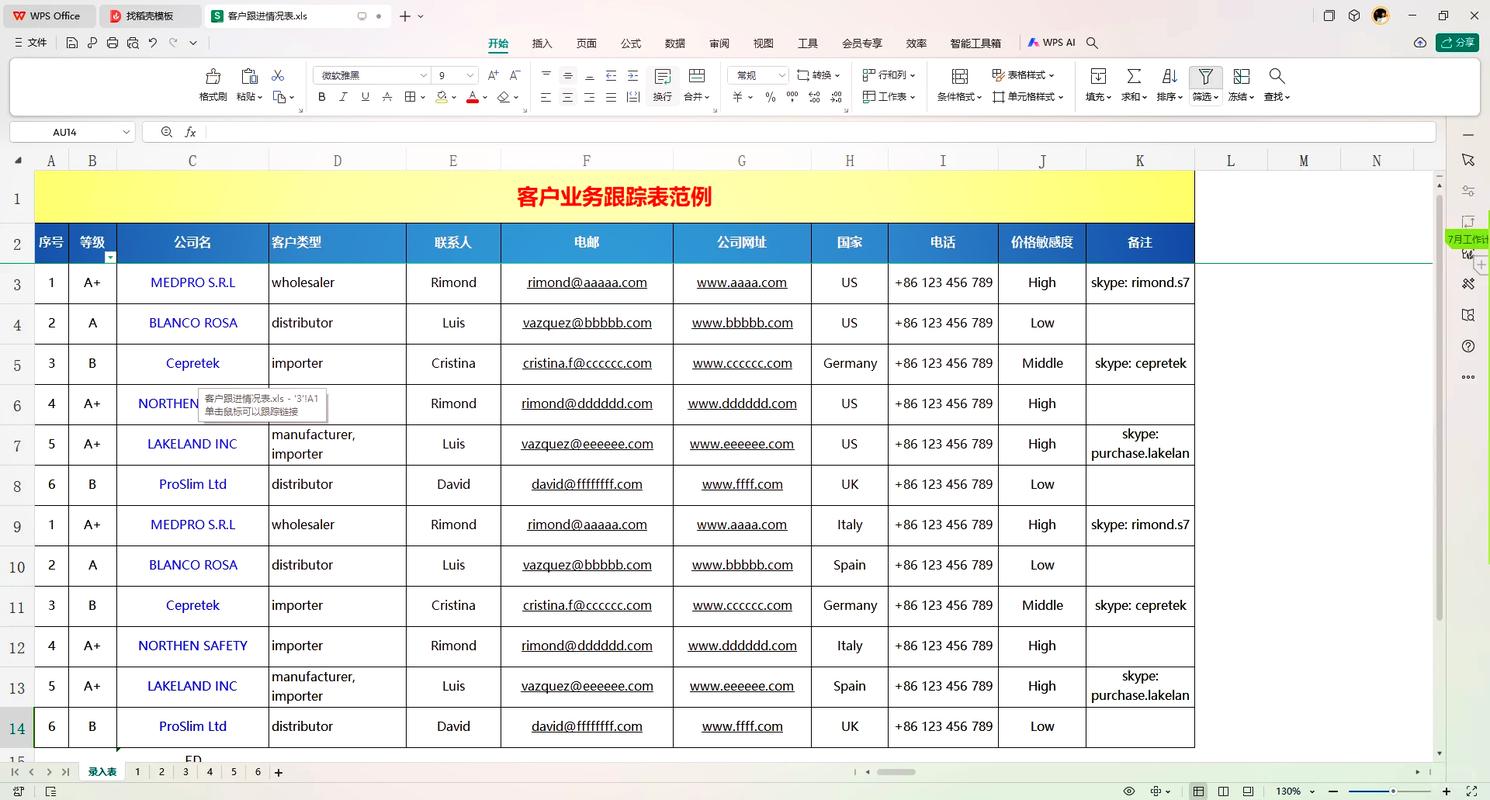Click the increase indent icon
Image resolution: width=1490 pixels, height=800 pixels.
pyautogui.click(x=633, y=76)
